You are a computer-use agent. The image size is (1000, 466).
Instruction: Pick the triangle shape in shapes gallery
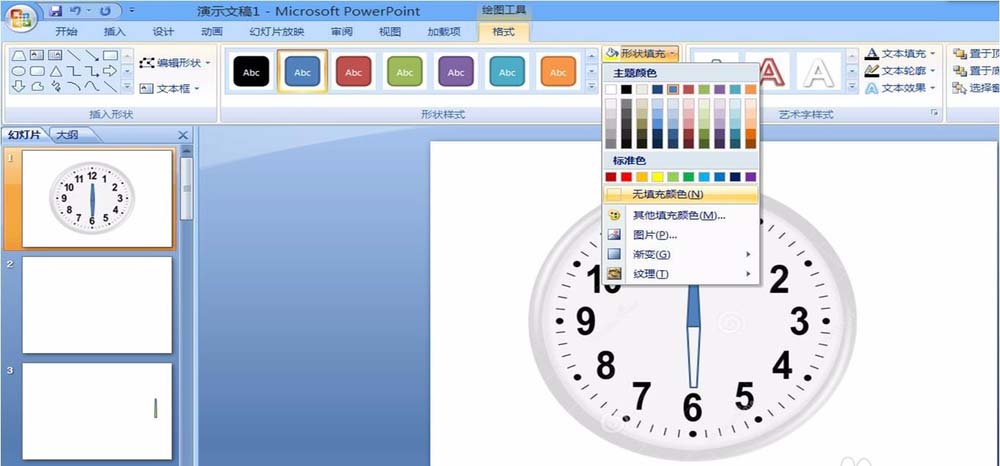click(x=56, y=71)
